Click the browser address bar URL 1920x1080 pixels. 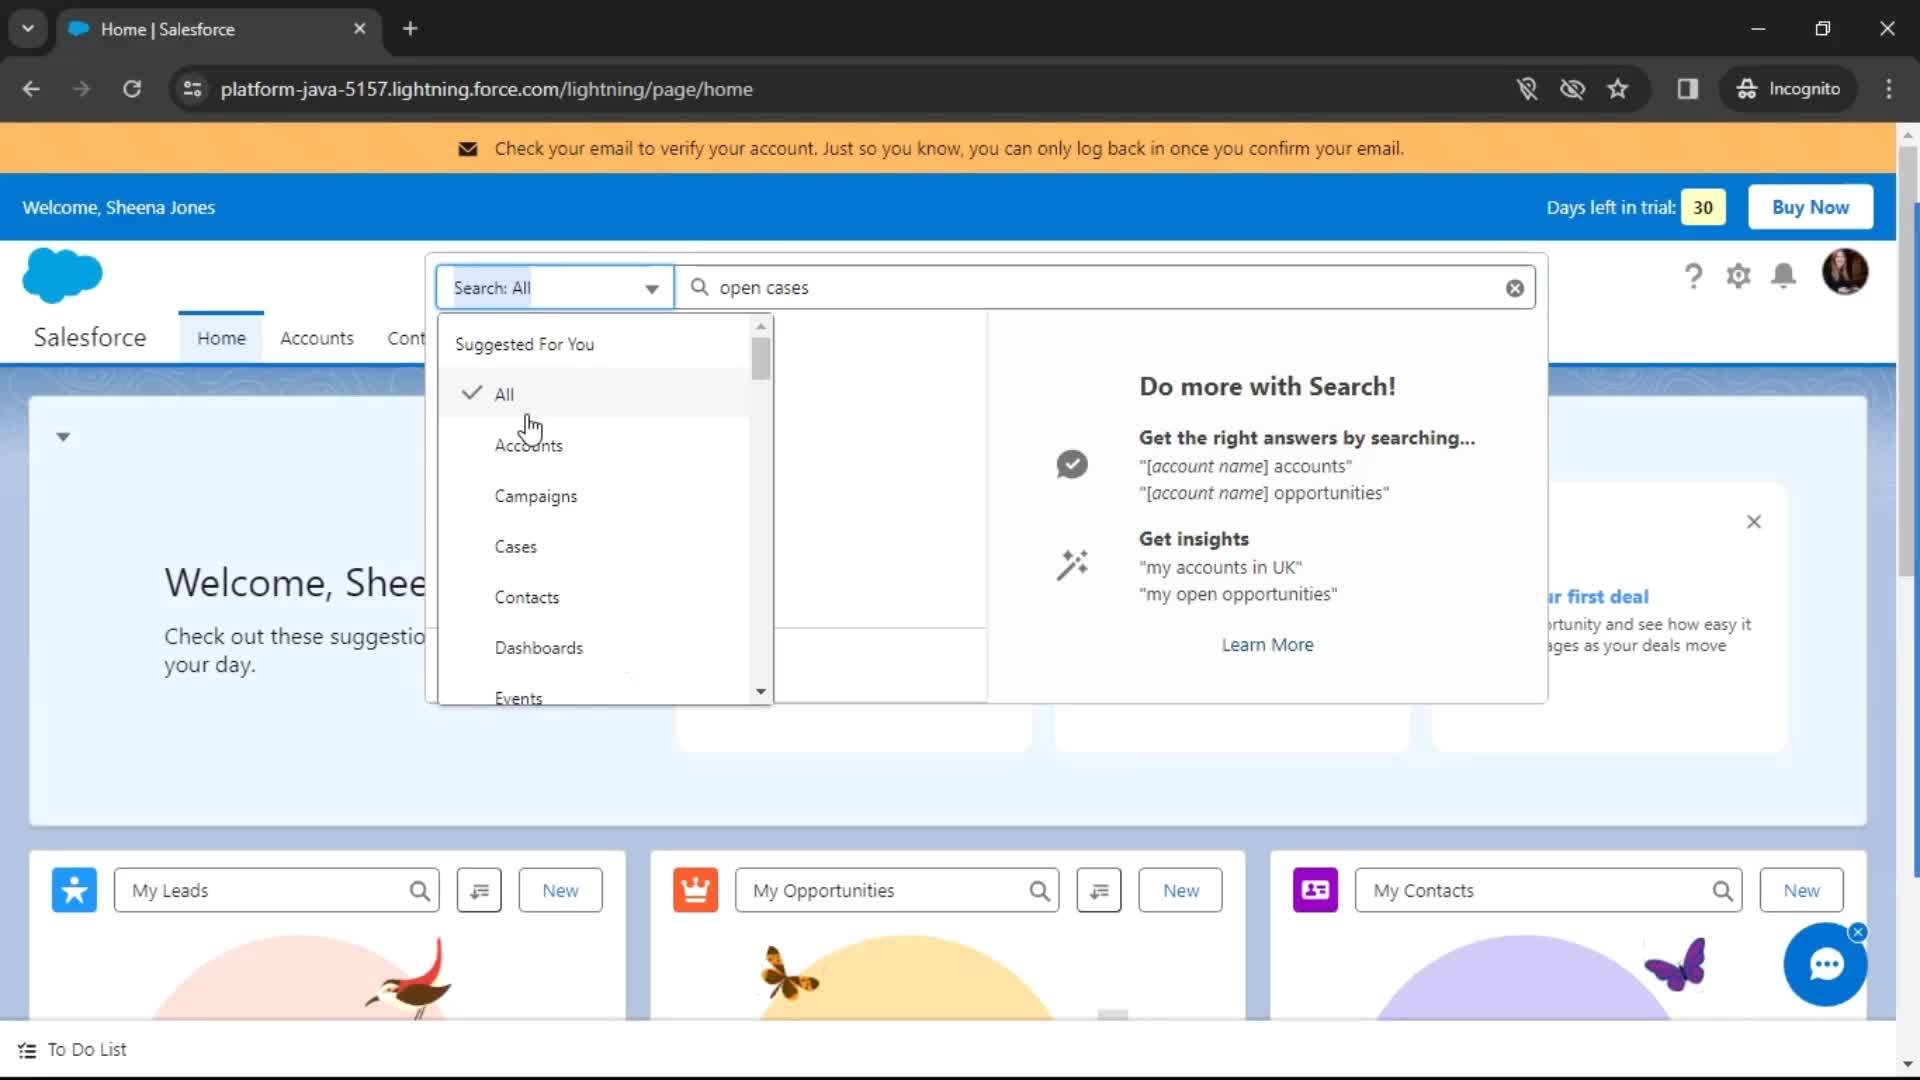point(487,89)
